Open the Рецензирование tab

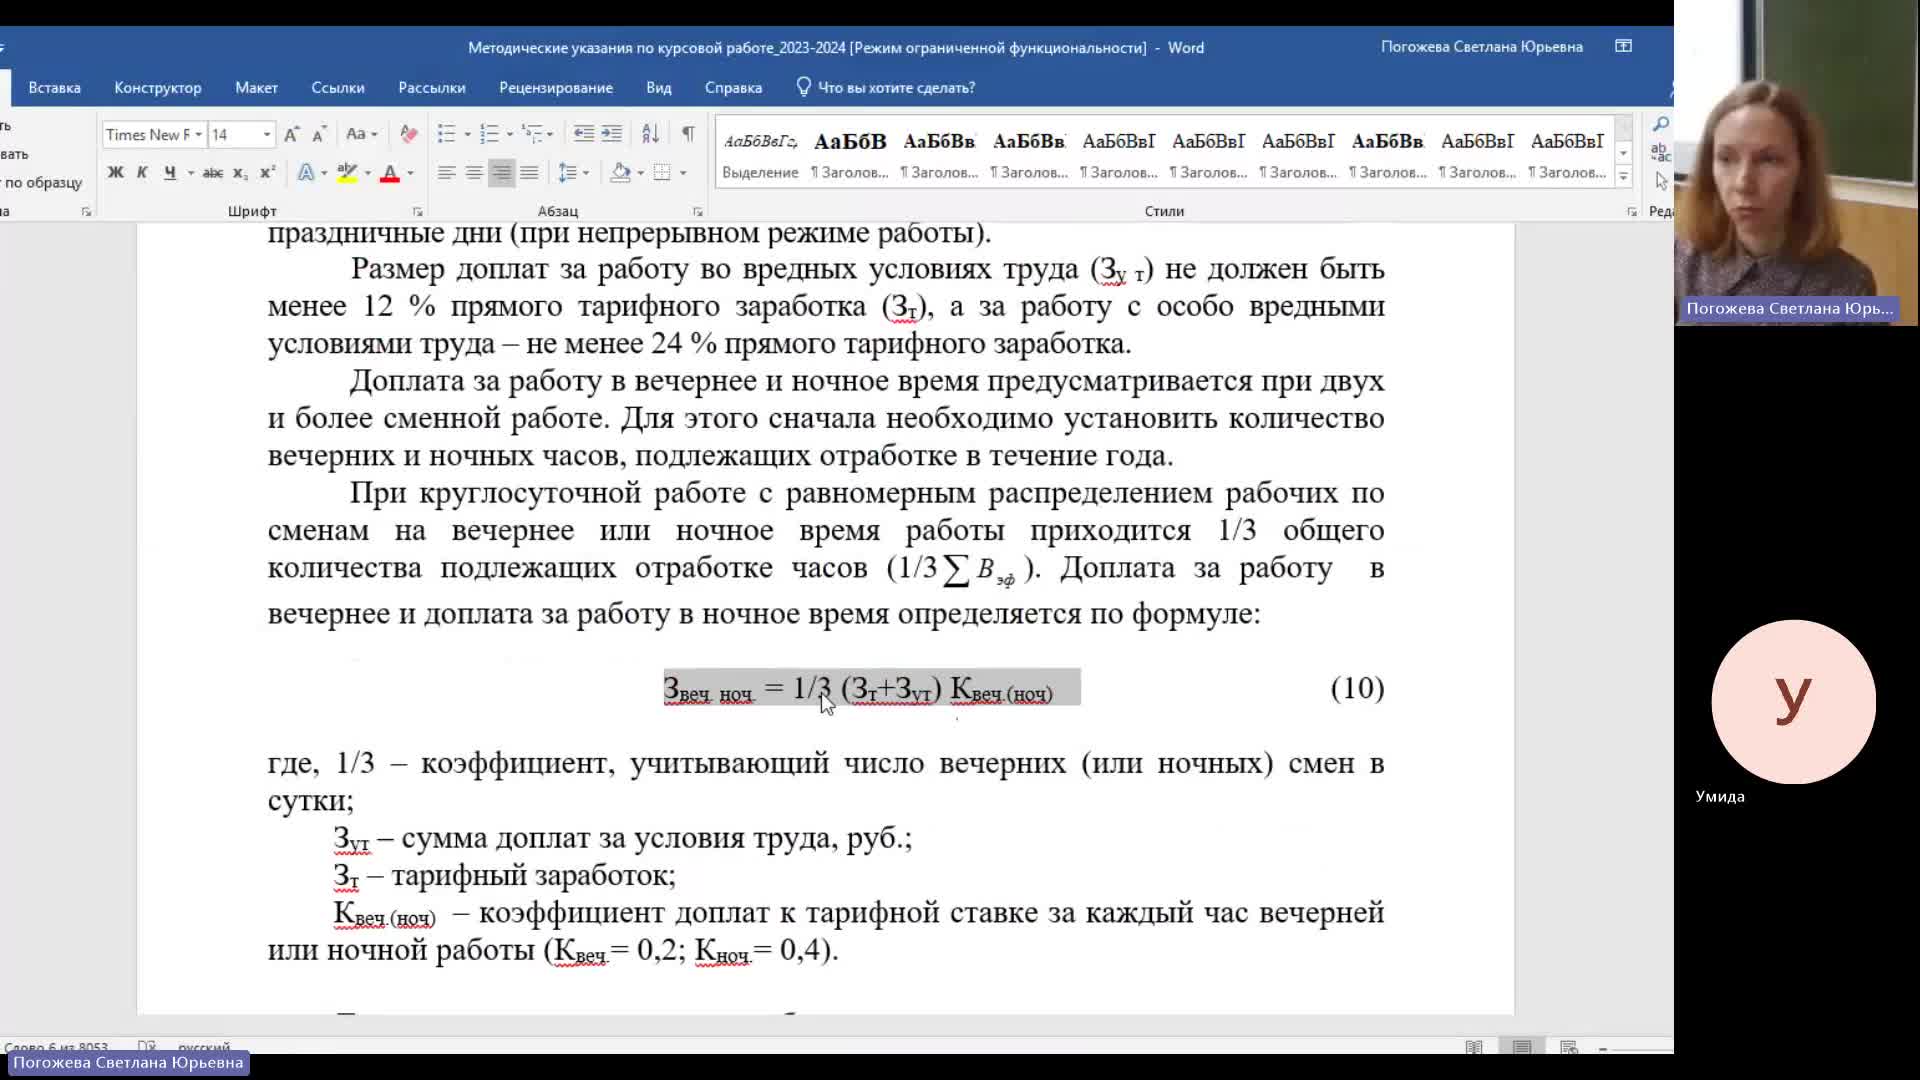pos(556,87)
